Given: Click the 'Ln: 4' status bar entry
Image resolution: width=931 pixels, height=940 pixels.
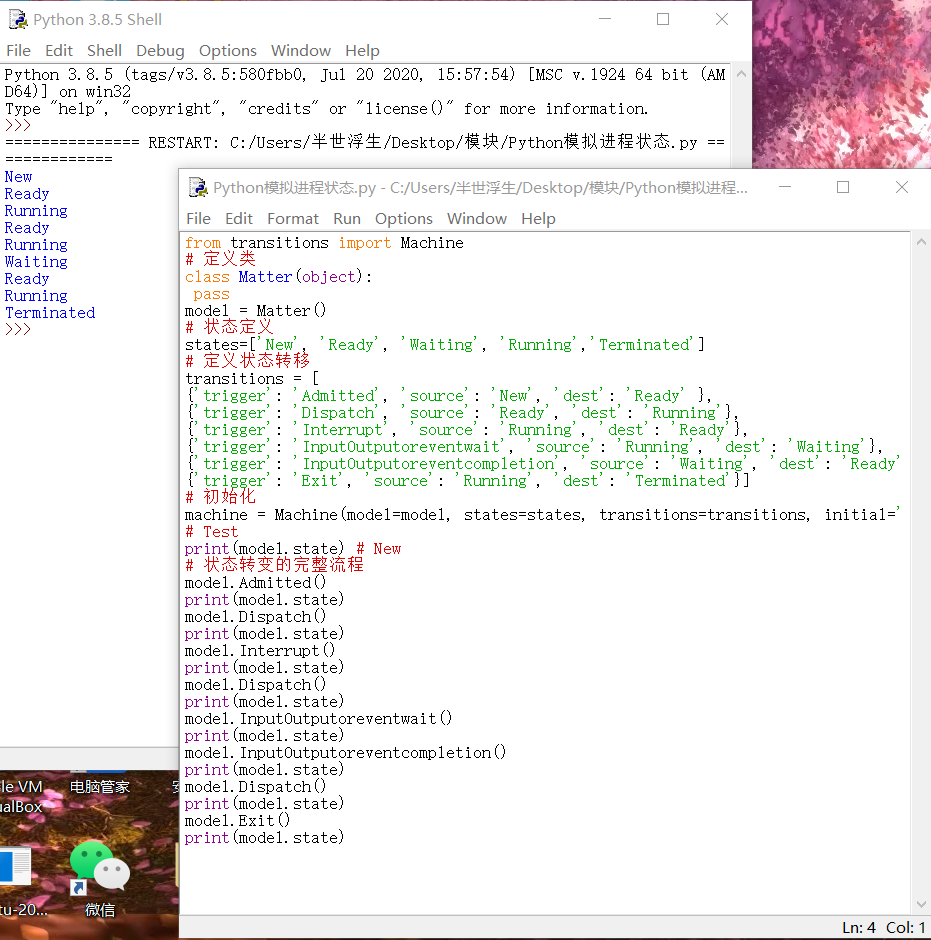Looking at the screenshot, I should click(x=858, y=927).
